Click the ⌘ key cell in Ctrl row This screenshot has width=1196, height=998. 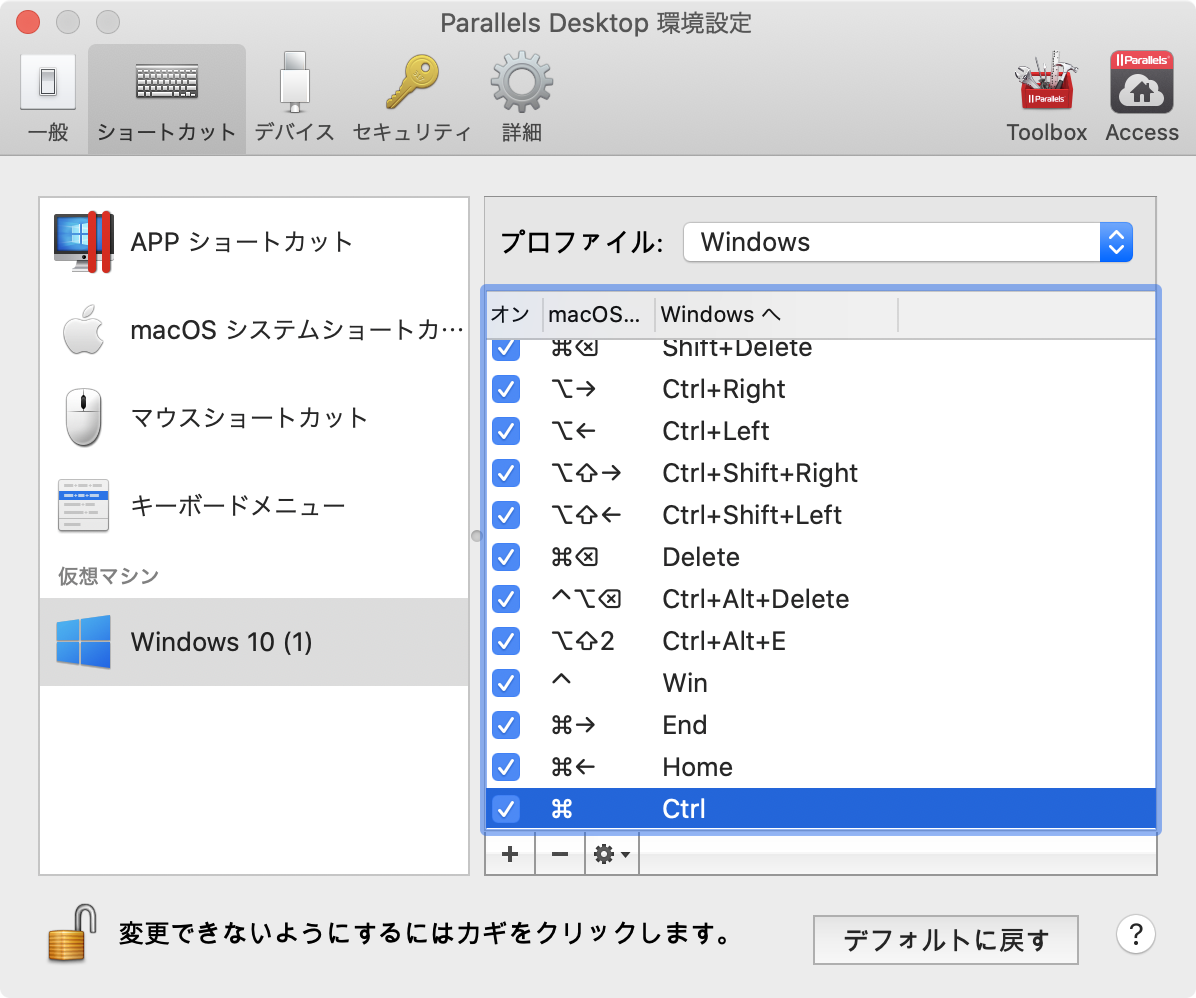pos(561,809)
